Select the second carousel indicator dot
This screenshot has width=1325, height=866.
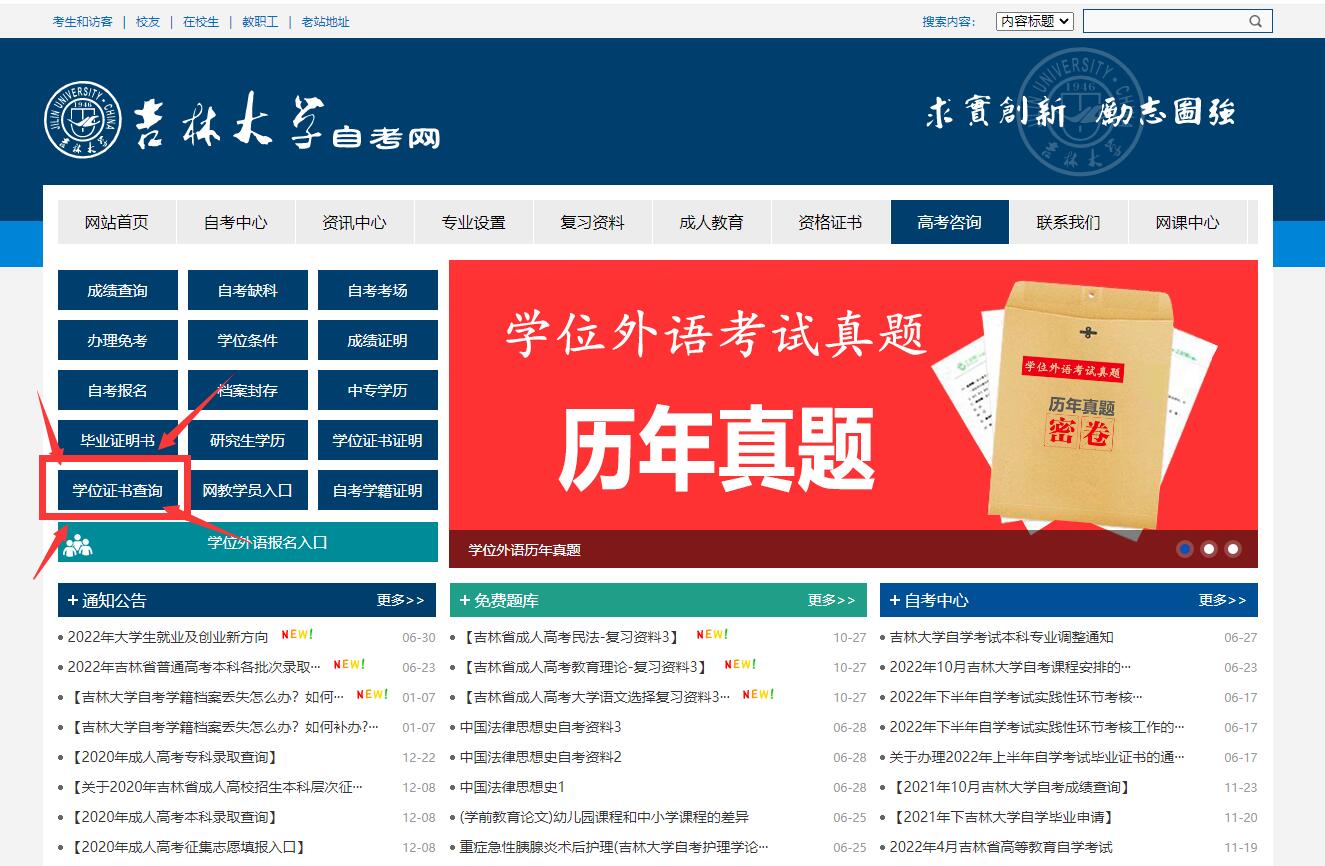click(1209, 548)
